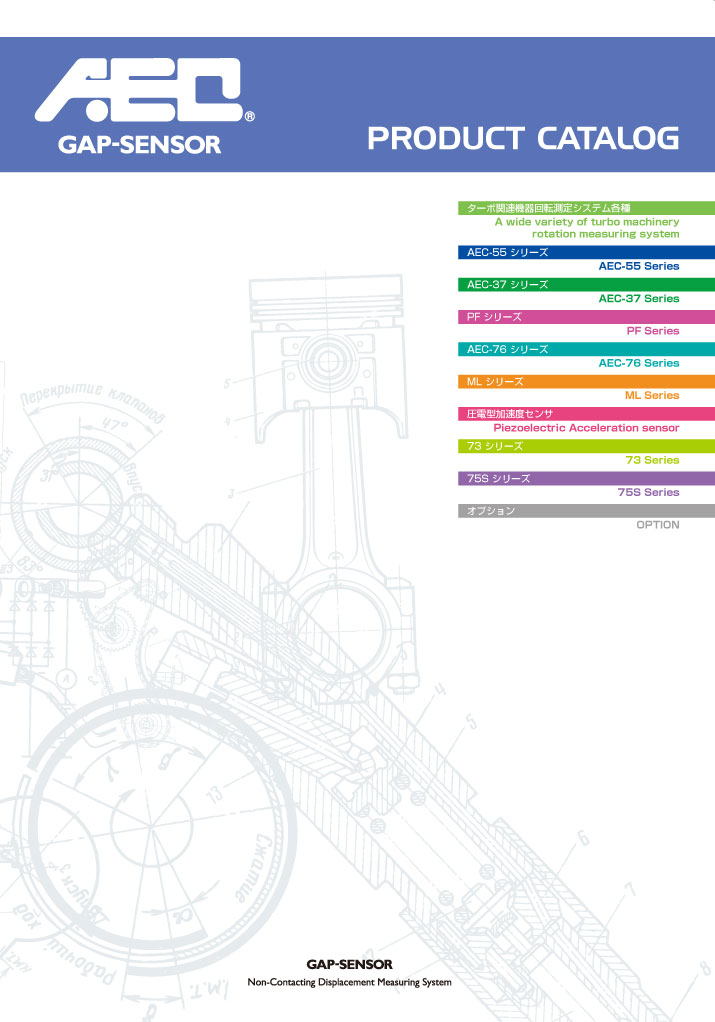715x1022 pixels.
Task: Open the AEC-76 Series text link
Action: (x=638, y=363)
